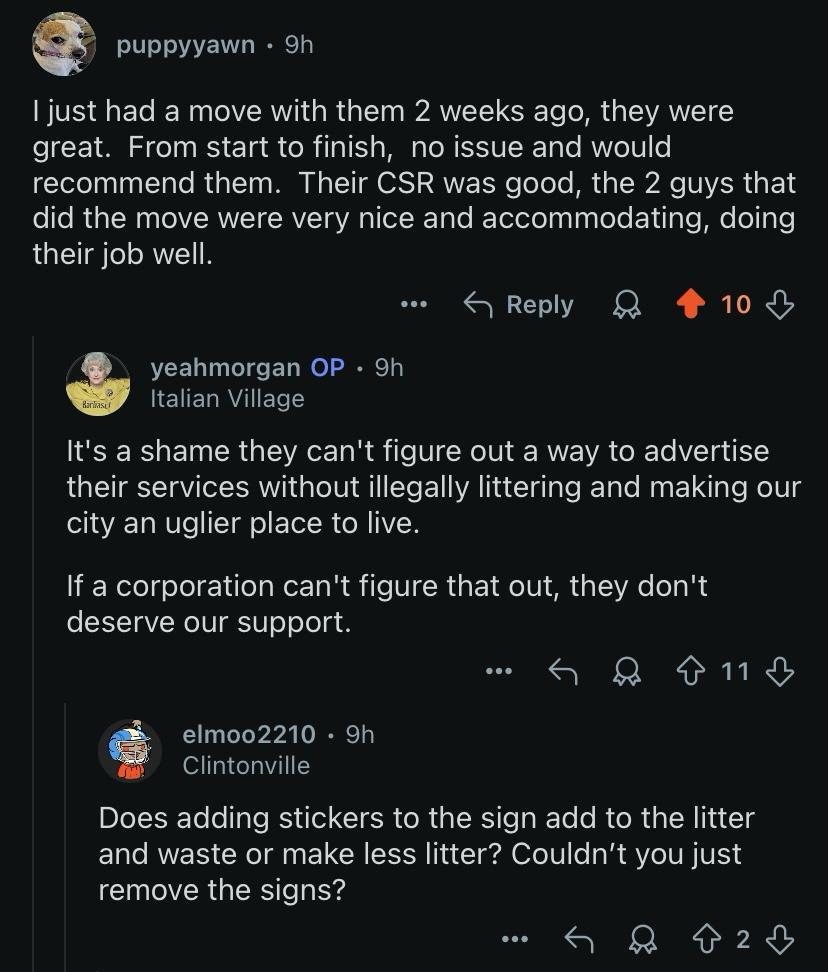Image resolution: width=828 pixels, height=972 pixels.
Task: Downvote elmoo2210's comment
Action: pos(779,939)
